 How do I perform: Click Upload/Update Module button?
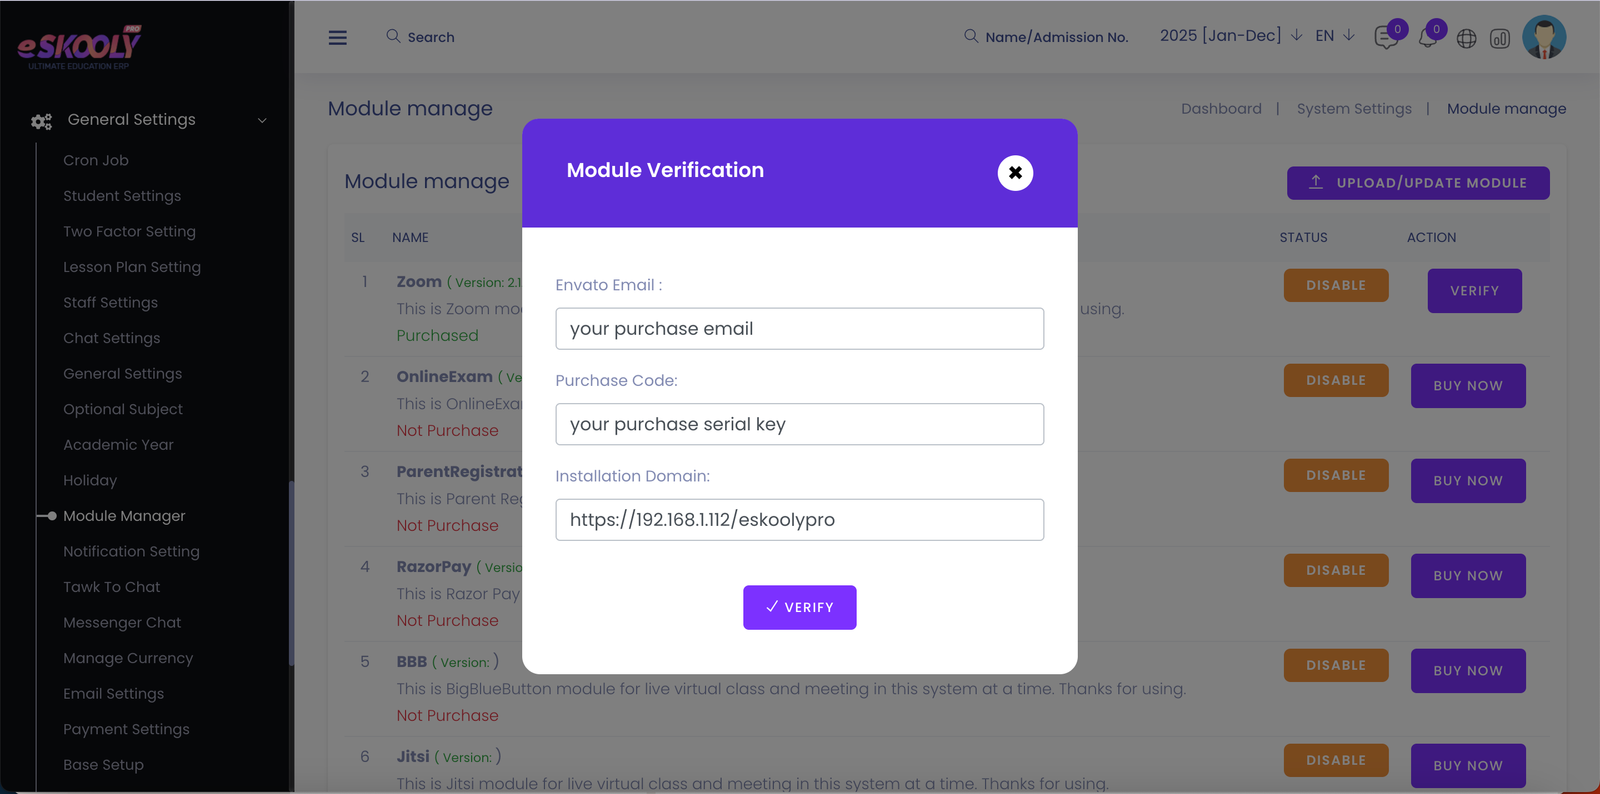click(1418, 183)
